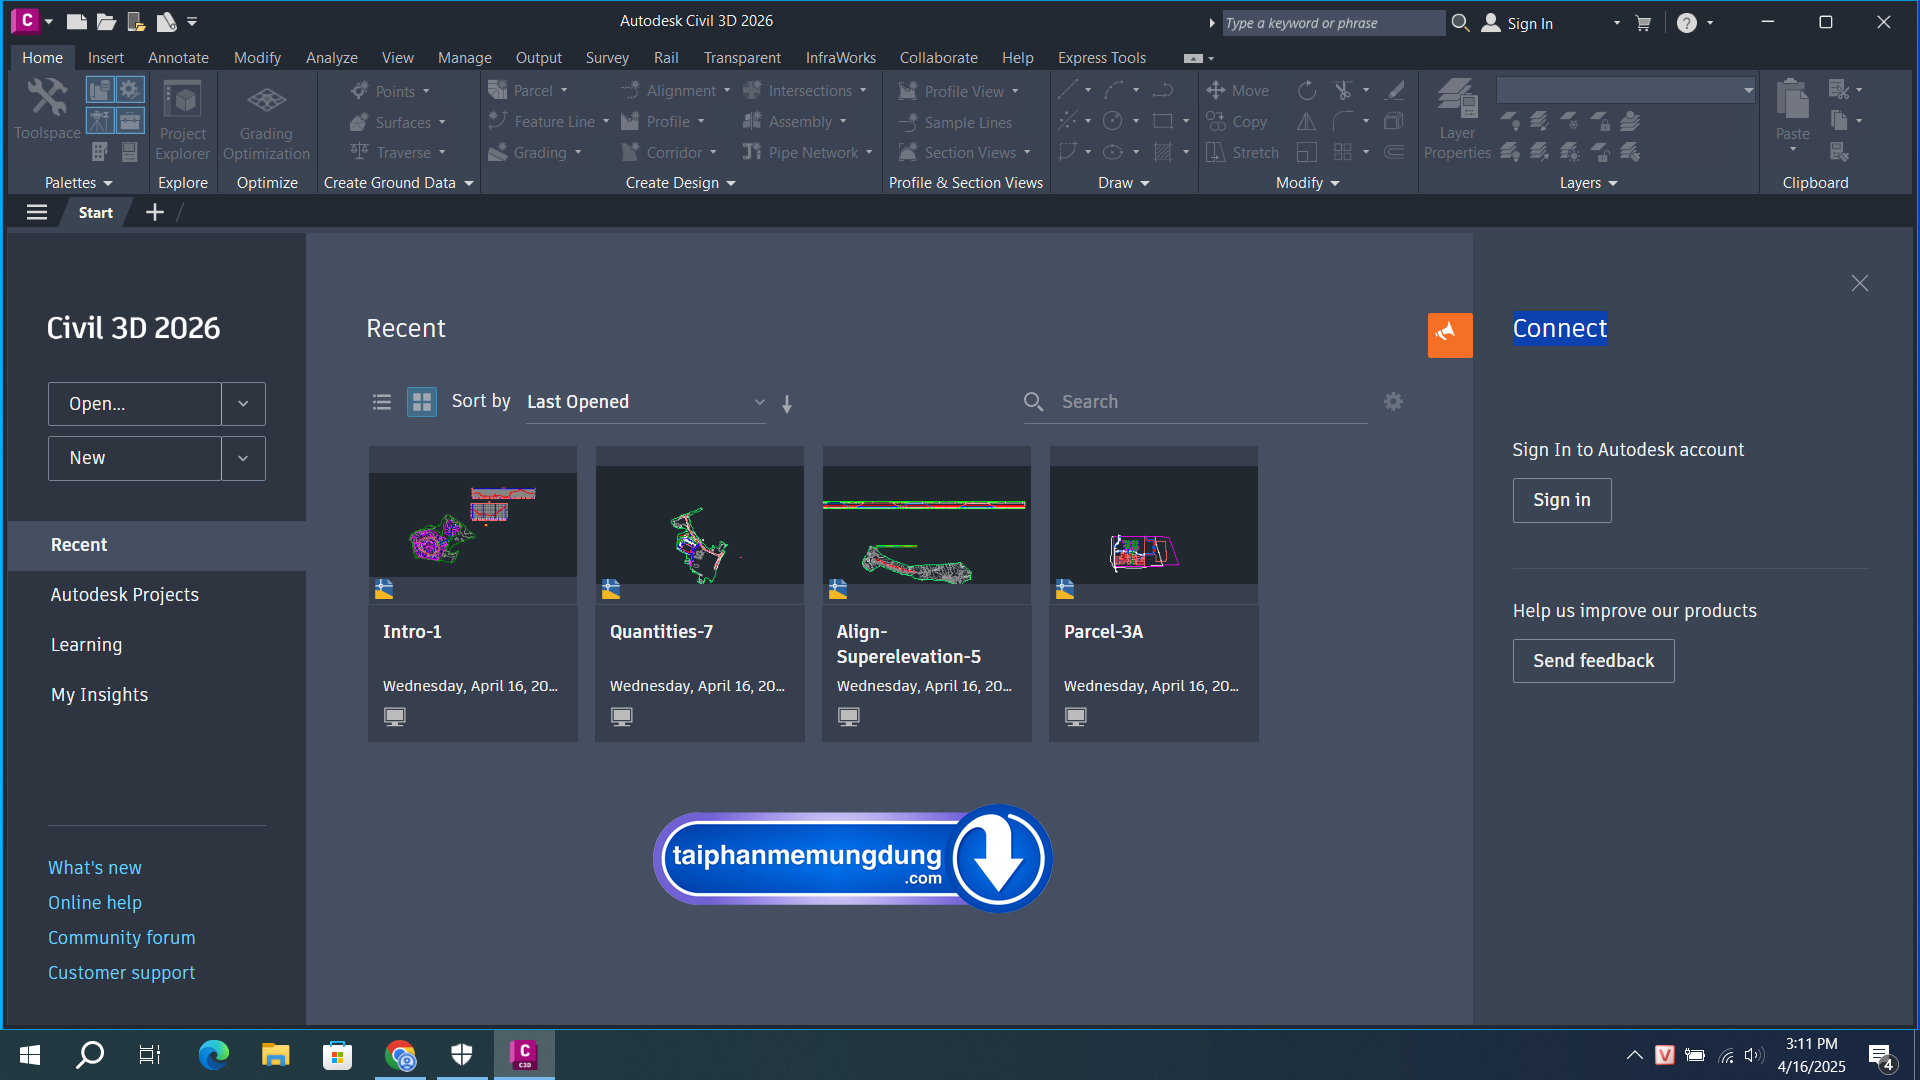The width and height of the screenshot is (1920, 1080).
Task: Add a new drawing tab with plus
Action: coord(154,212)
